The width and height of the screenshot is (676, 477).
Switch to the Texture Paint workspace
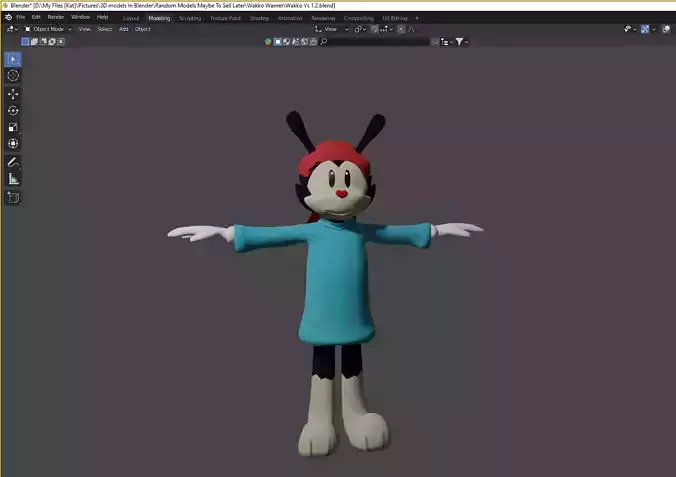coord(226,18)
